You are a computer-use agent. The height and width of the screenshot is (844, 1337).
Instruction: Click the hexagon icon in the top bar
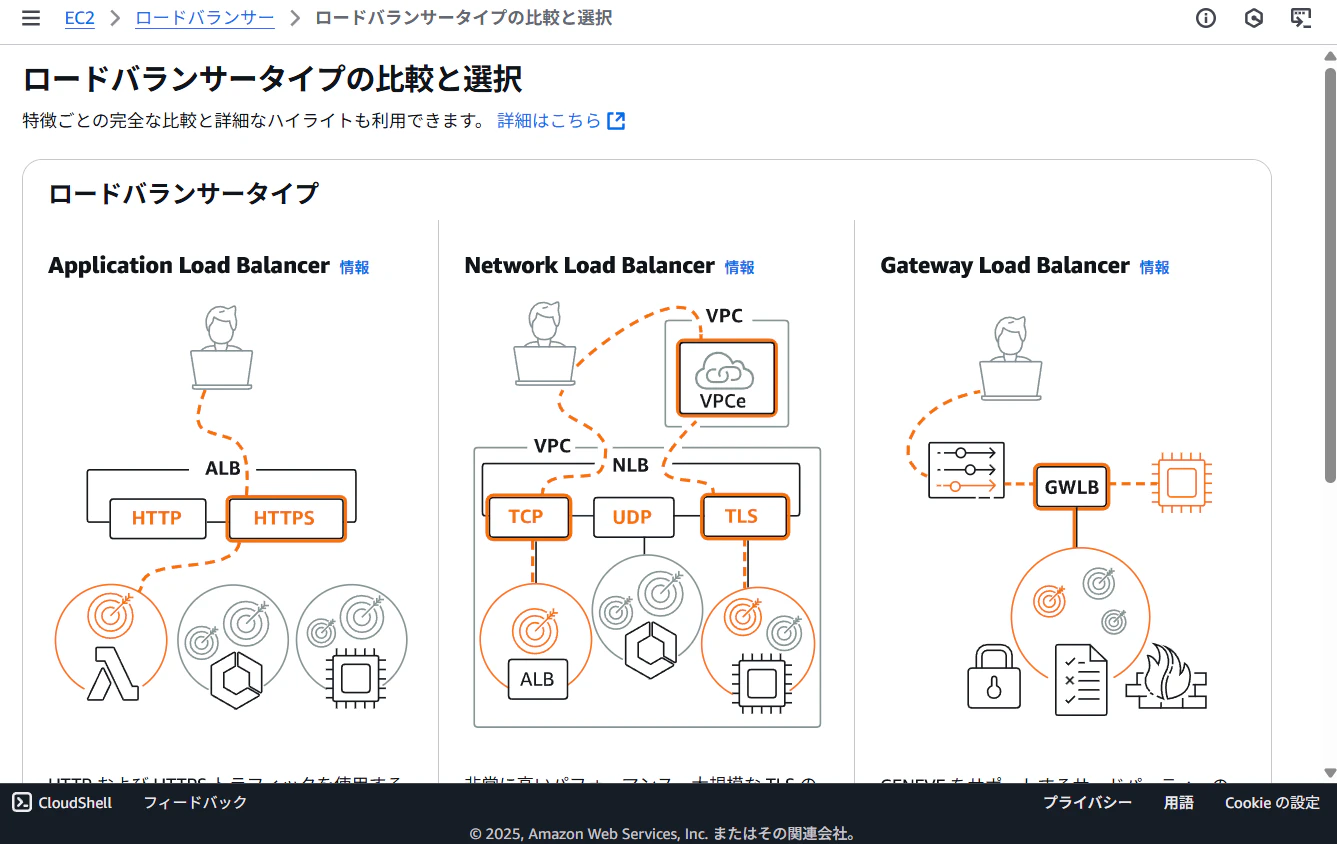pos(1254,18)
